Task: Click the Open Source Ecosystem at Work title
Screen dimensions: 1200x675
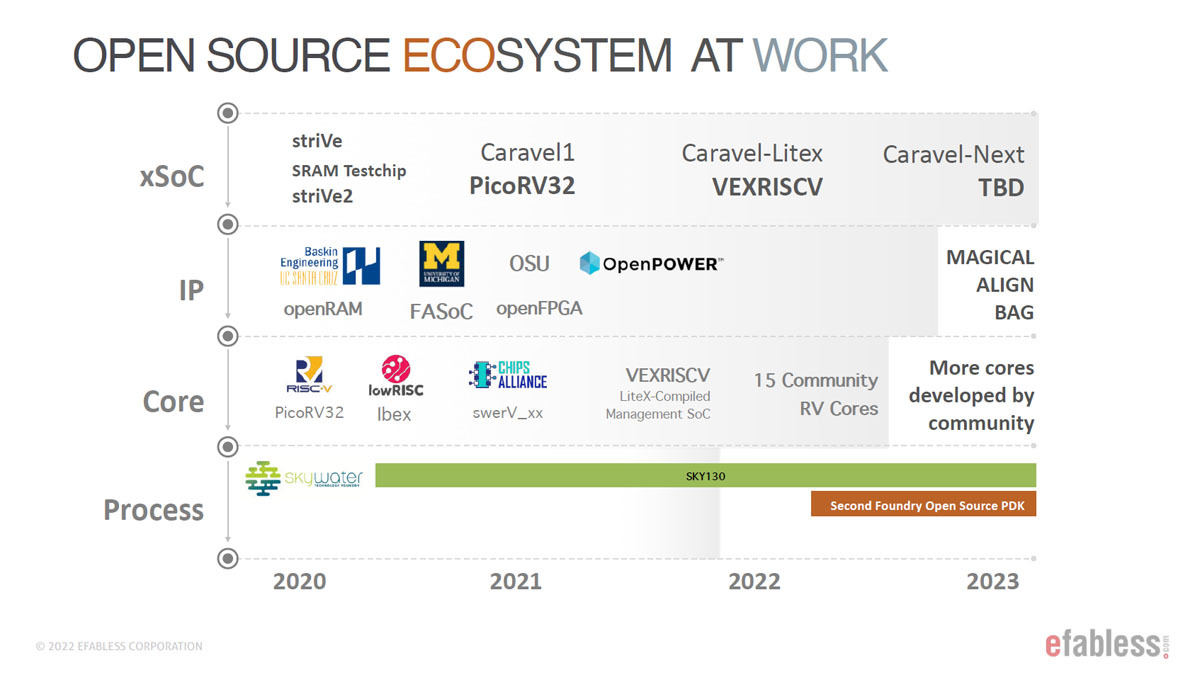Action: [480, 56]
